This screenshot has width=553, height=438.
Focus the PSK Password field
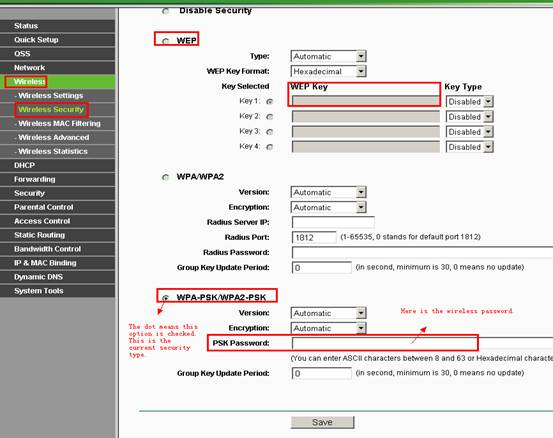click(x=423, y=343)
